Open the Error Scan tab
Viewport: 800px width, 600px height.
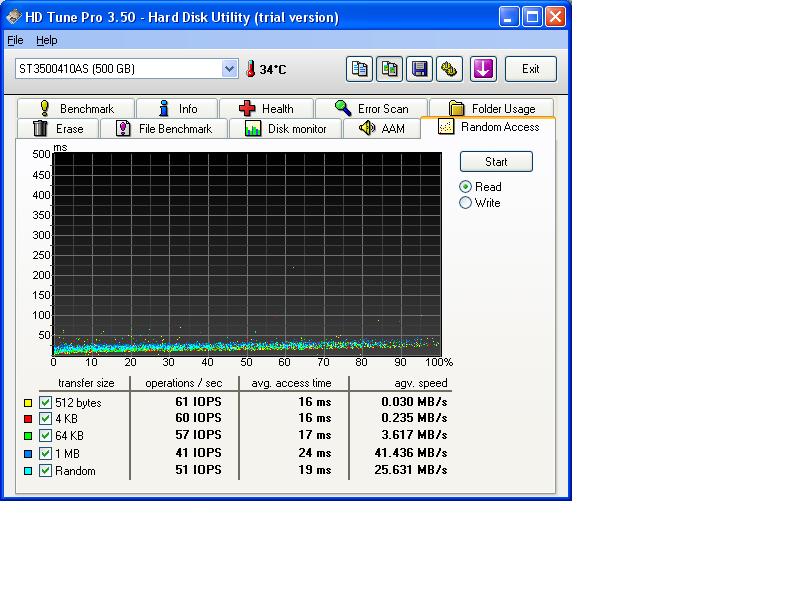[x=371, y=109]
